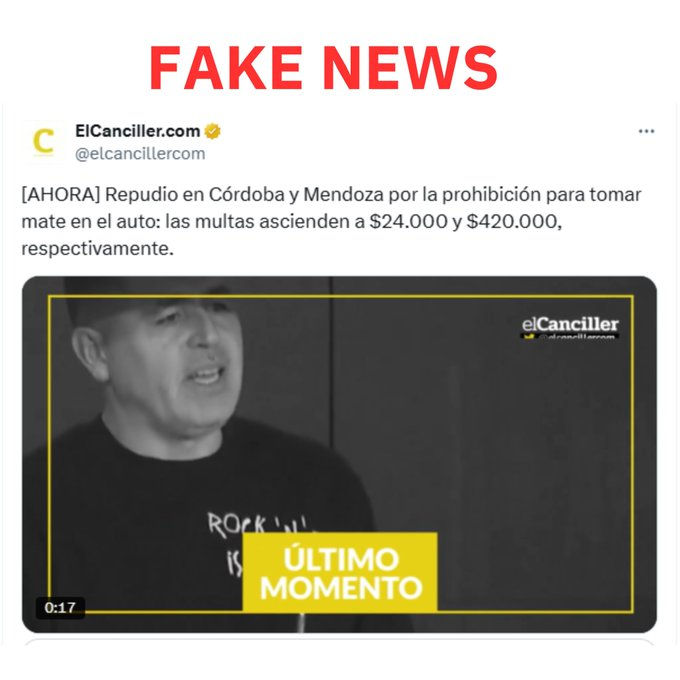The image size is (680, 680).
Task: Click the red FAKE NEWS heading
Action: (x=324, y=68)
